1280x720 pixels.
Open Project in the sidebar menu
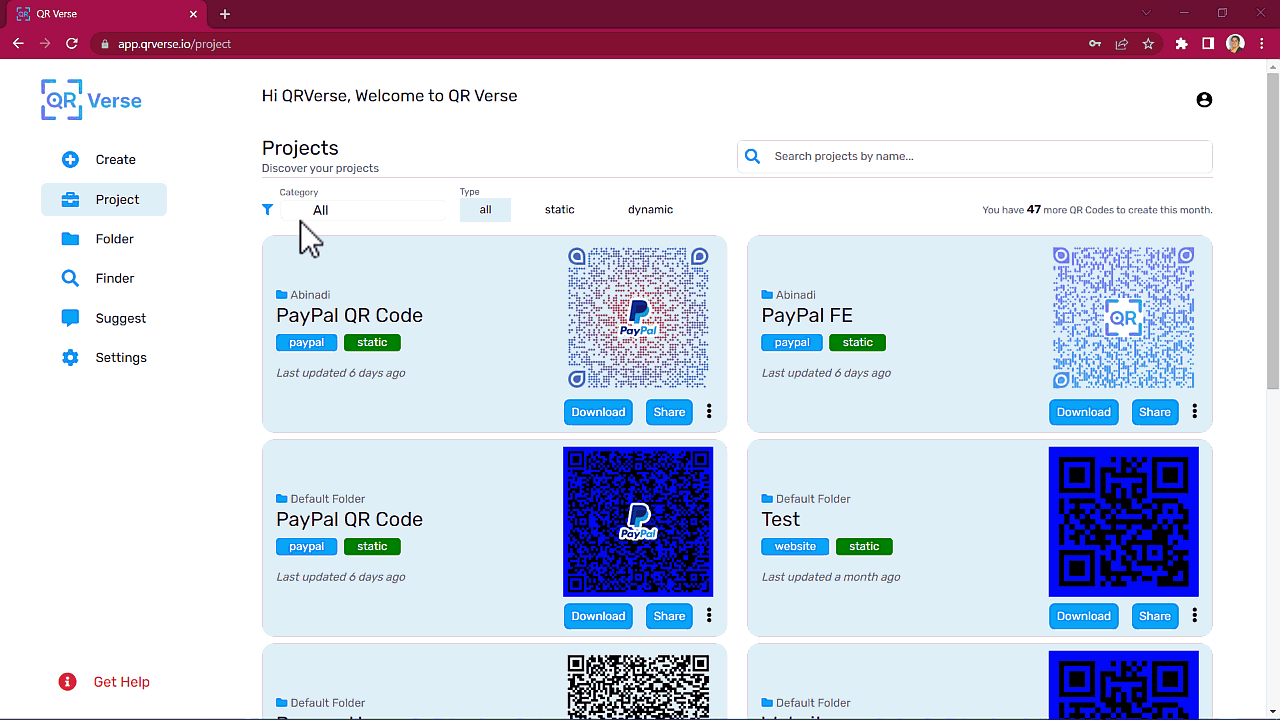(x=104, y=200)
